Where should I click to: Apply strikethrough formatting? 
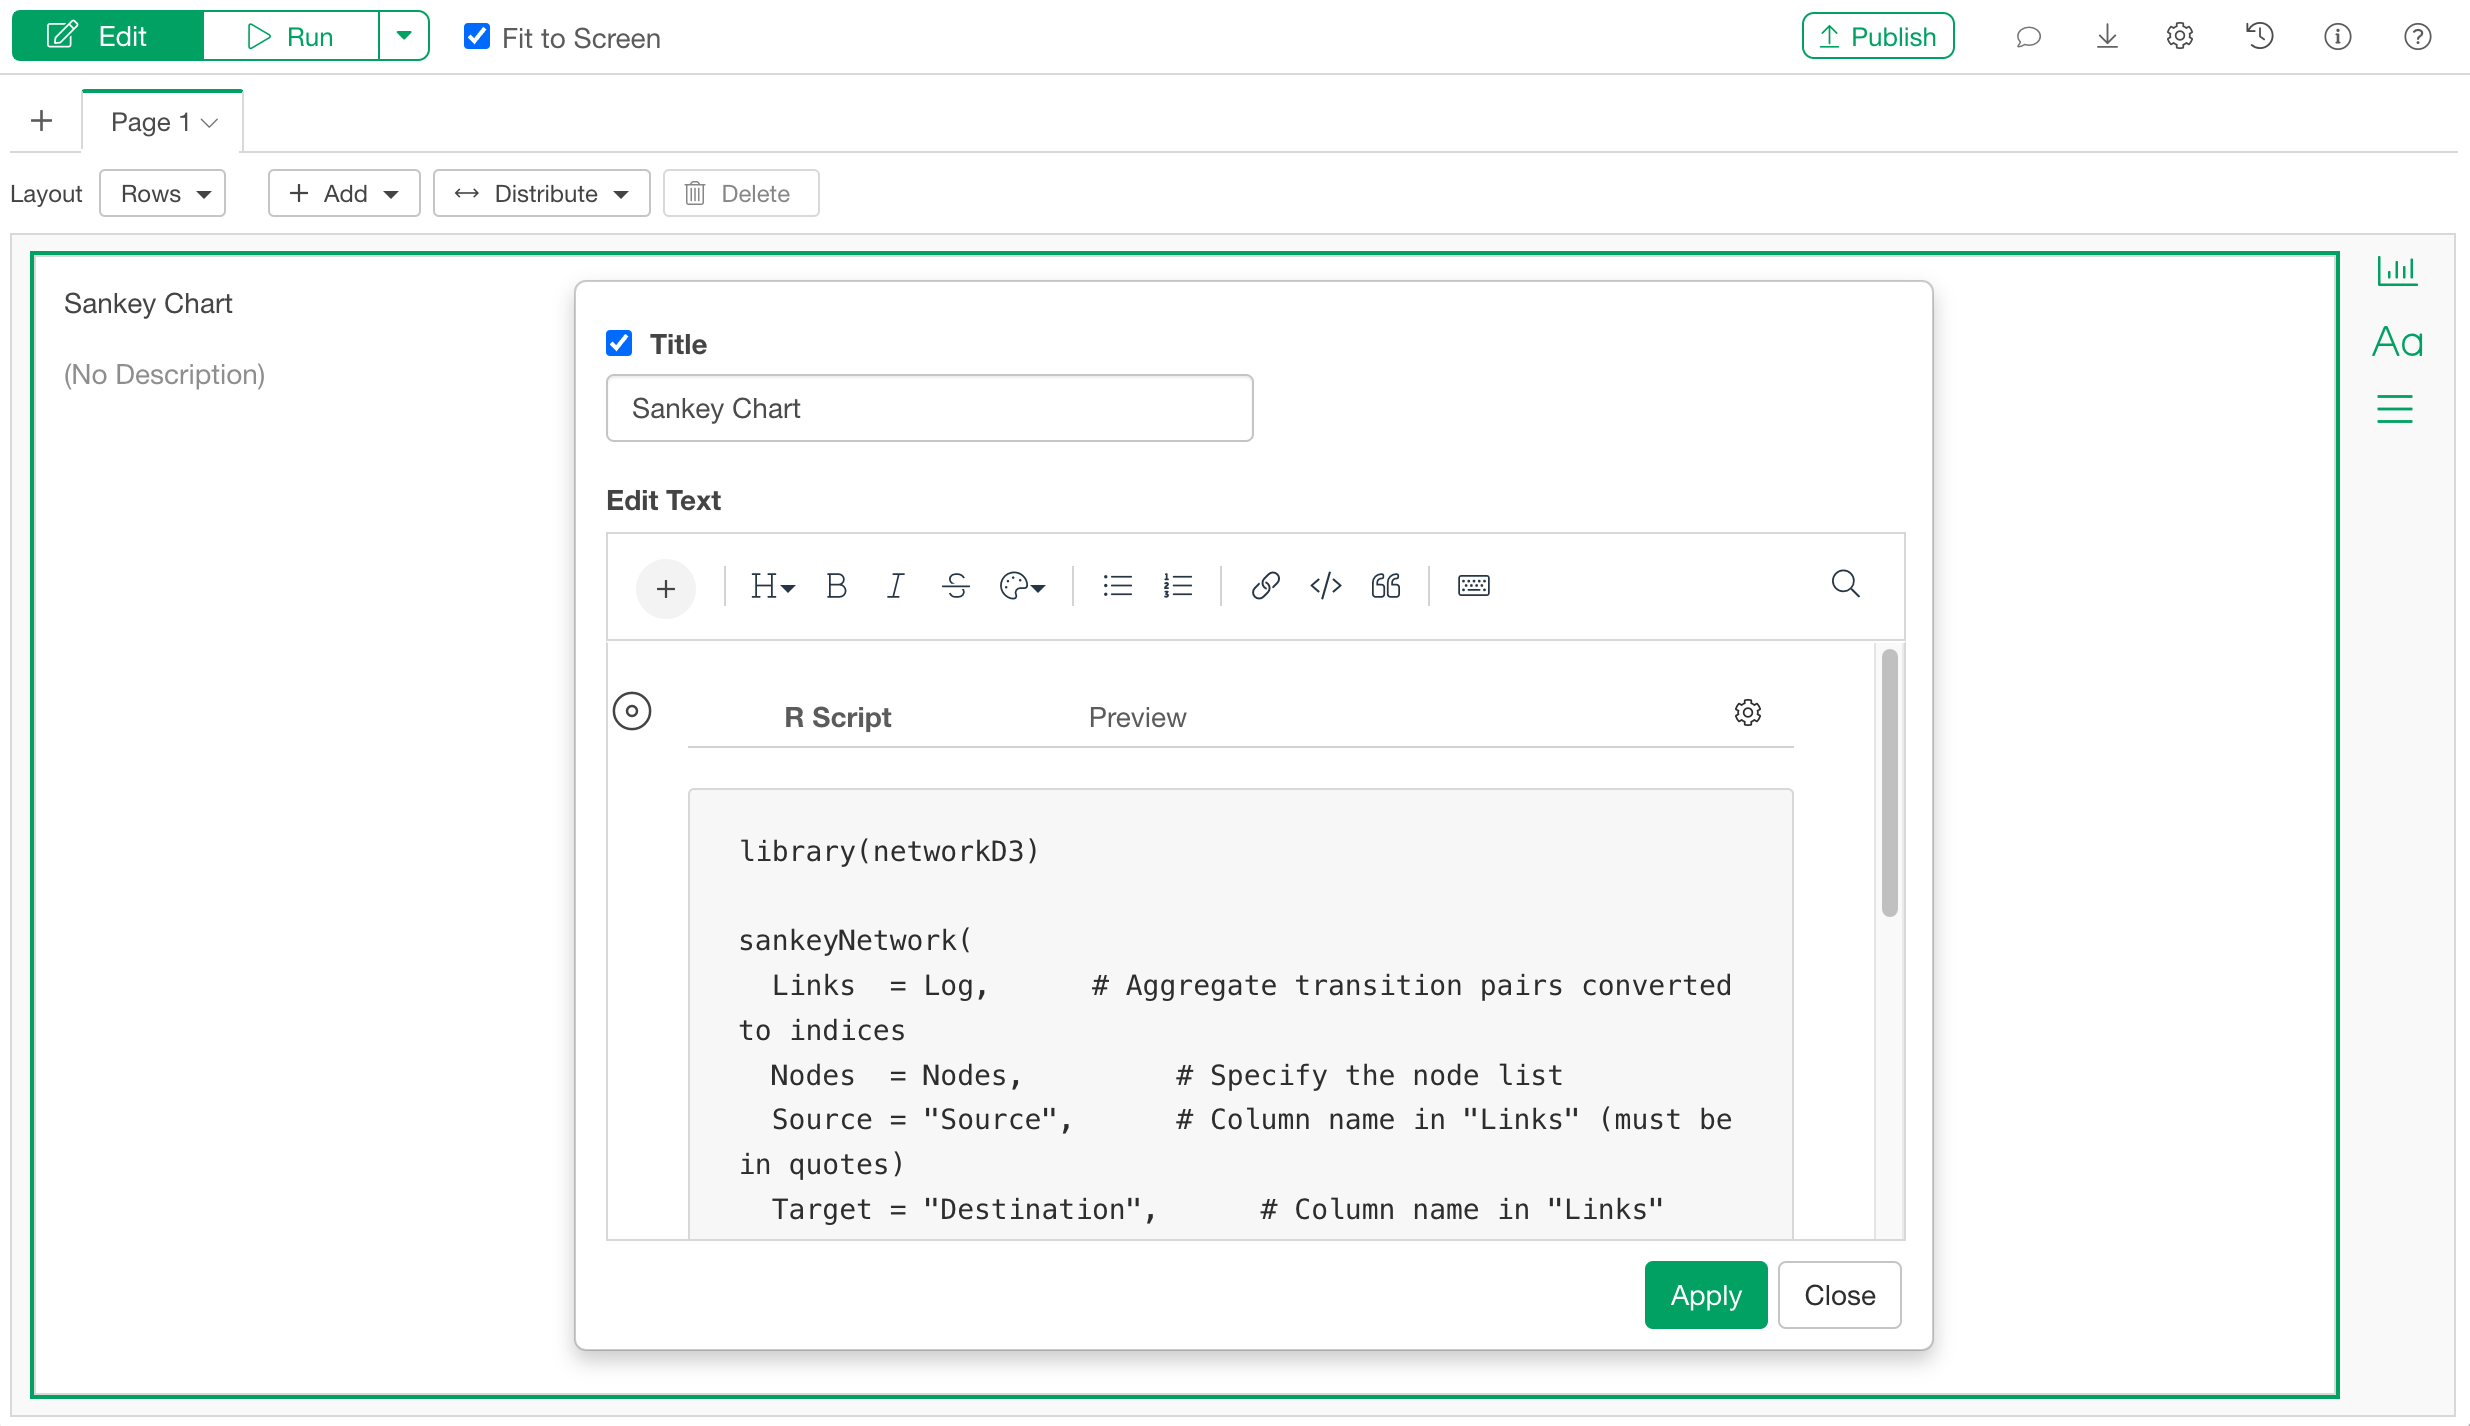point(956,586)
